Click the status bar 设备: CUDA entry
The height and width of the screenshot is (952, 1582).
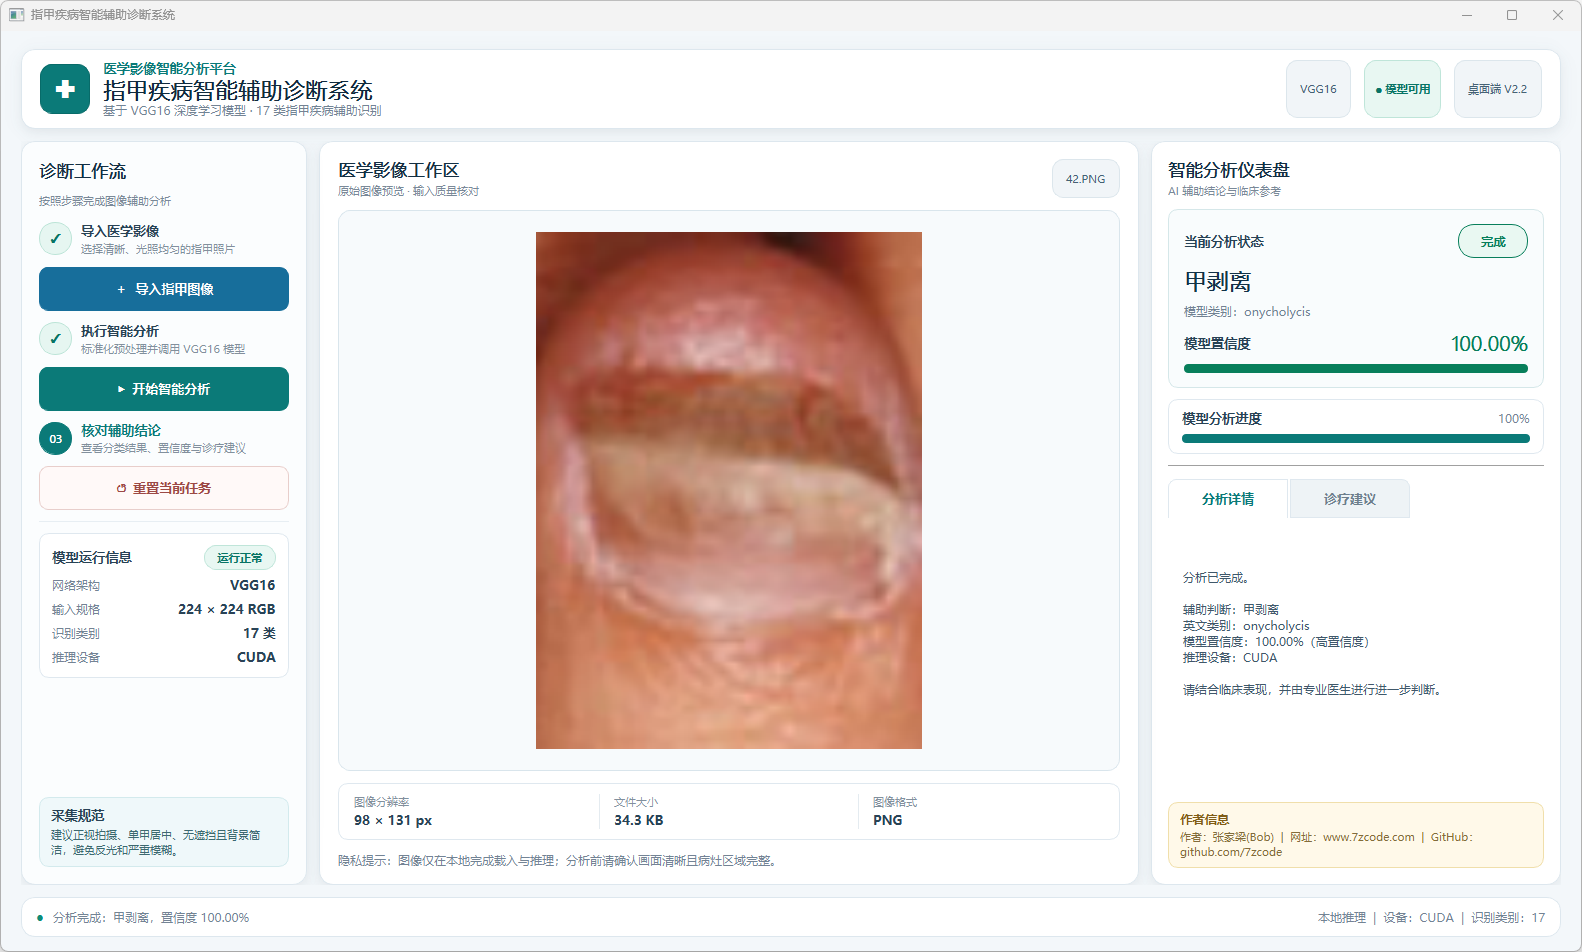(1419, 917)
